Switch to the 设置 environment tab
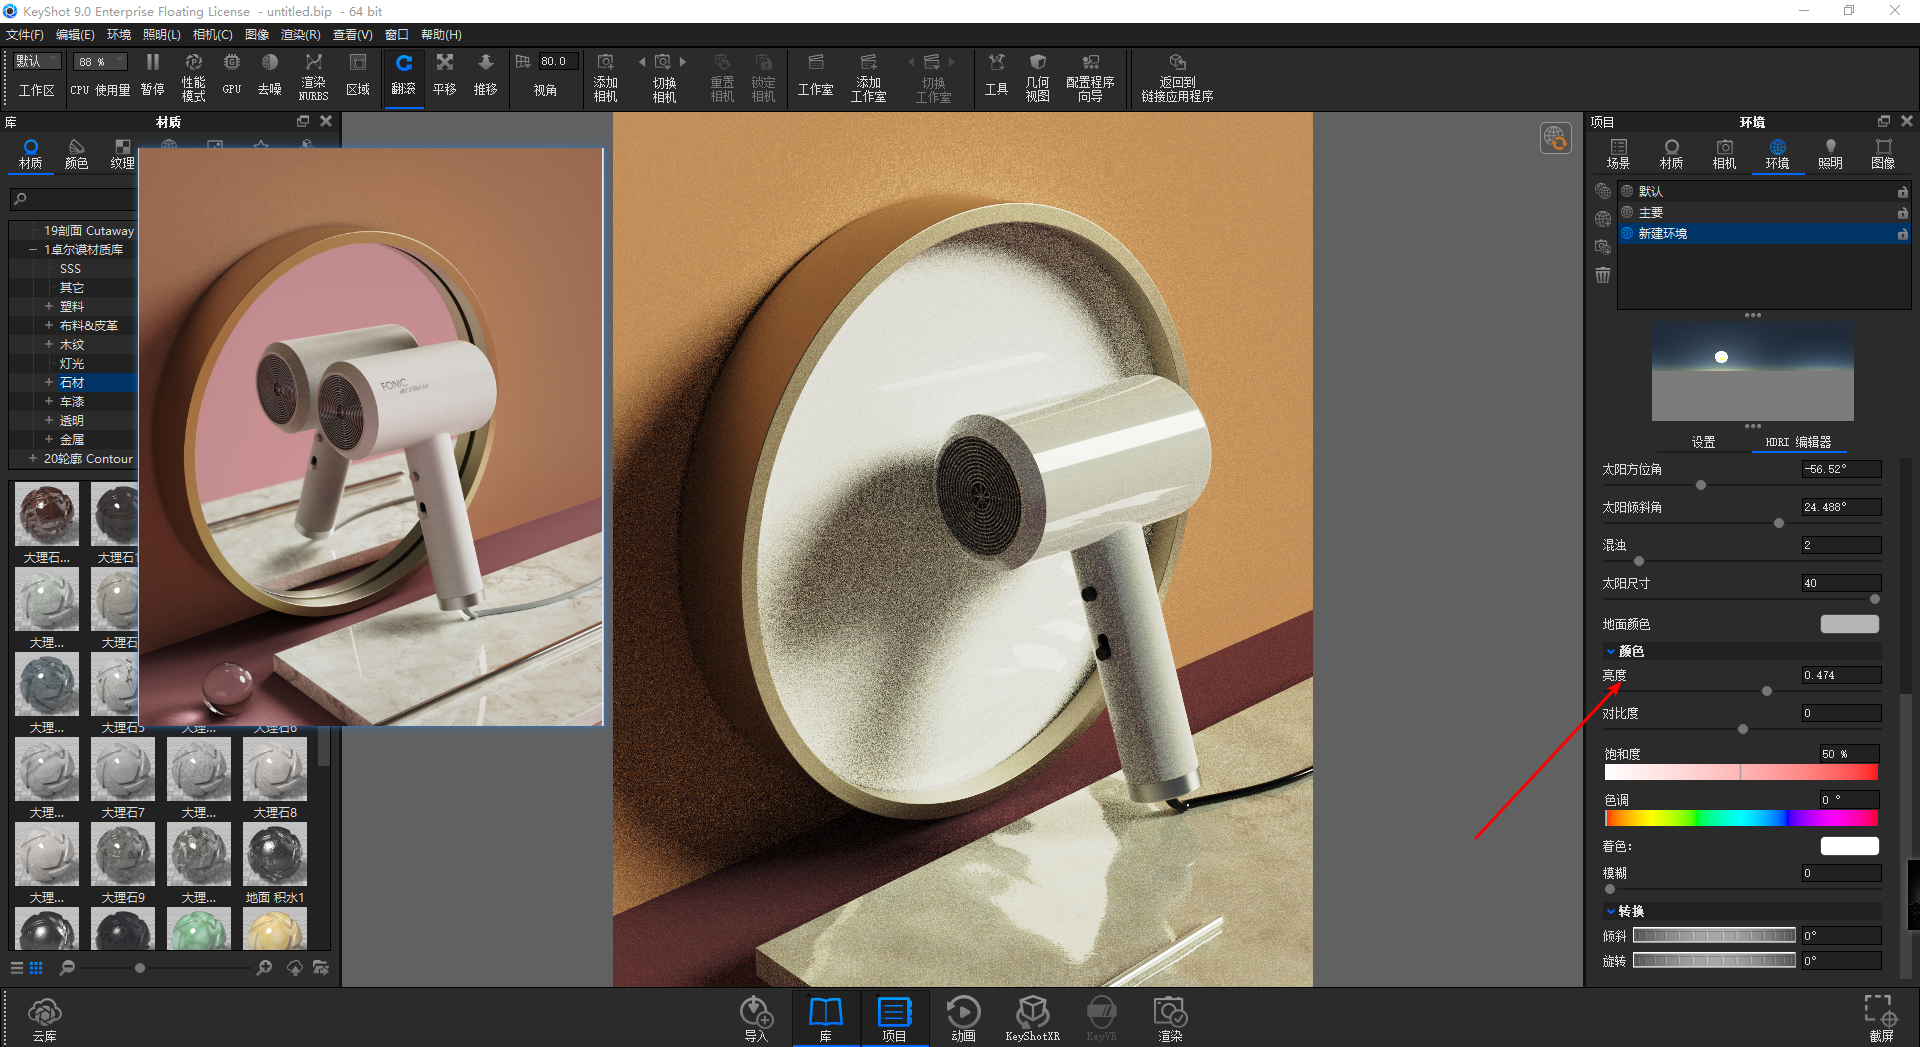This screenshot has width=1920, height=1047. pyautogui.click(x=1703, y=442)
